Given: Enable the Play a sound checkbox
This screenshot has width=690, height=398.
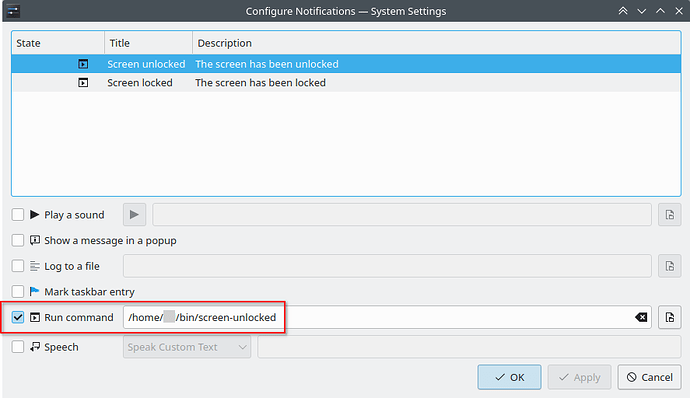Looking at the screenshot, I should click(18, 215).
